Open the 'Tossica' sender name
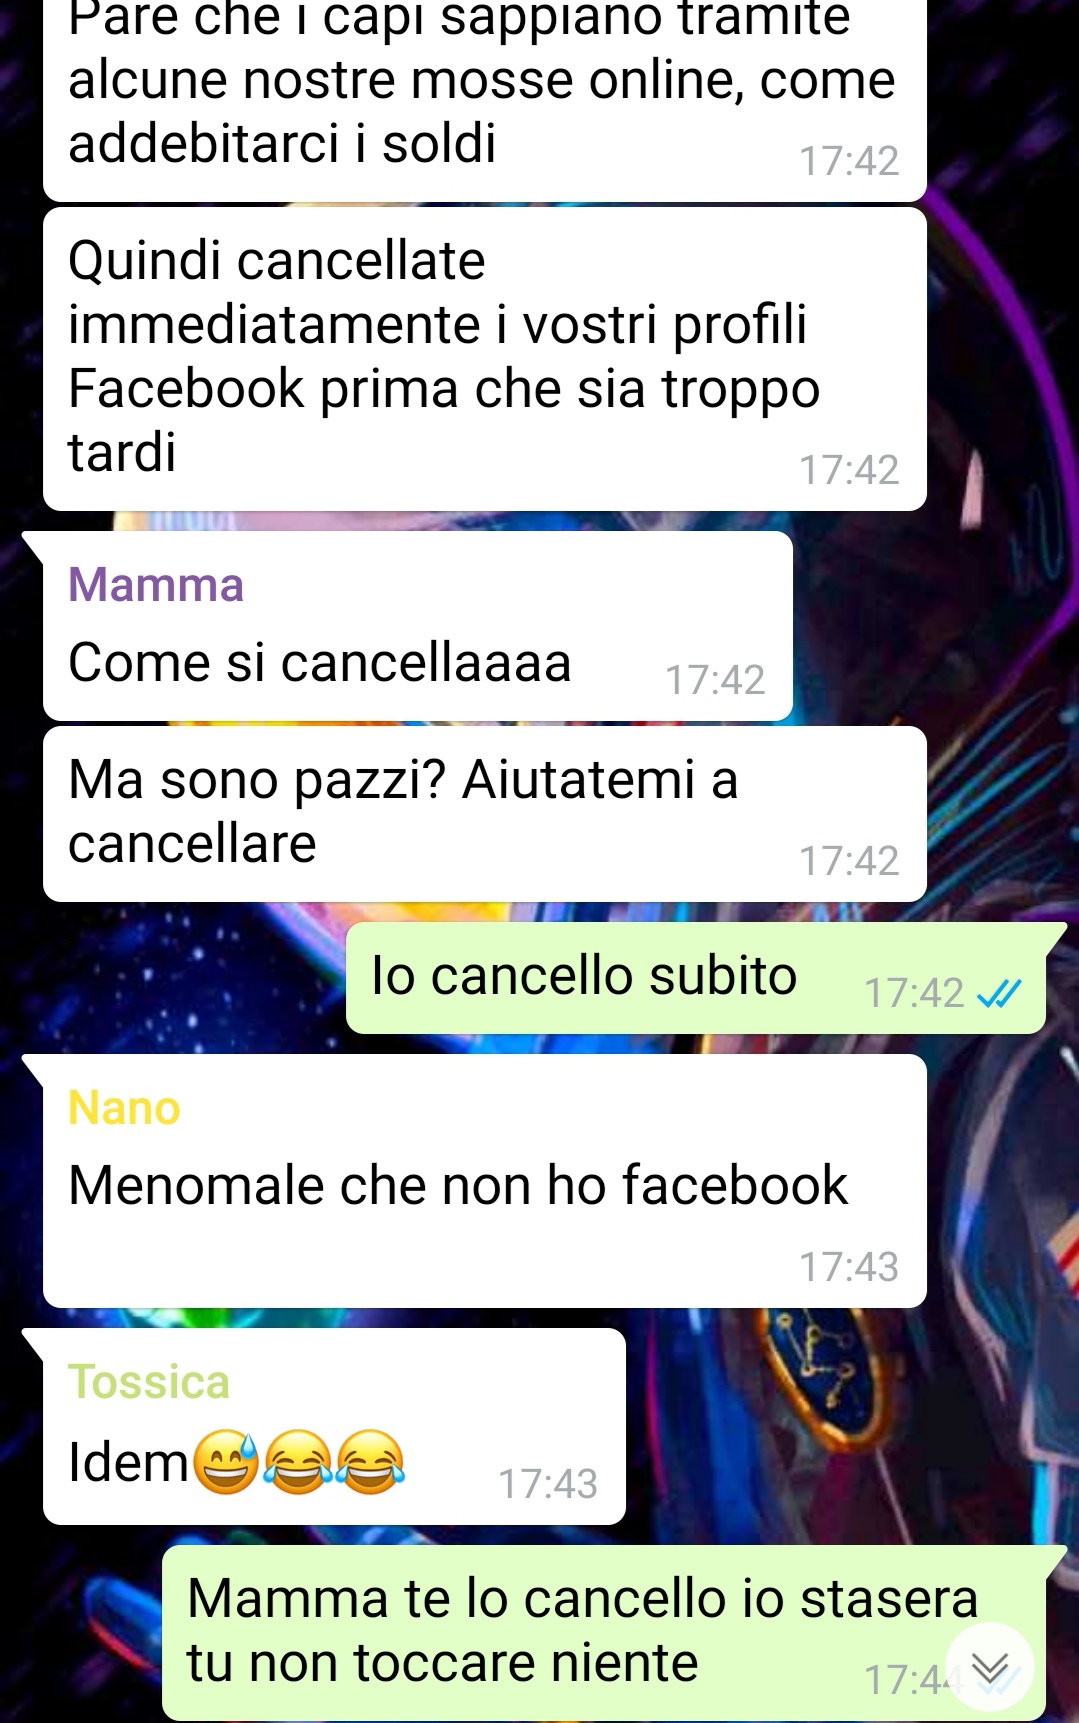The image size is (1079, 1723). tap(149, 1382)
